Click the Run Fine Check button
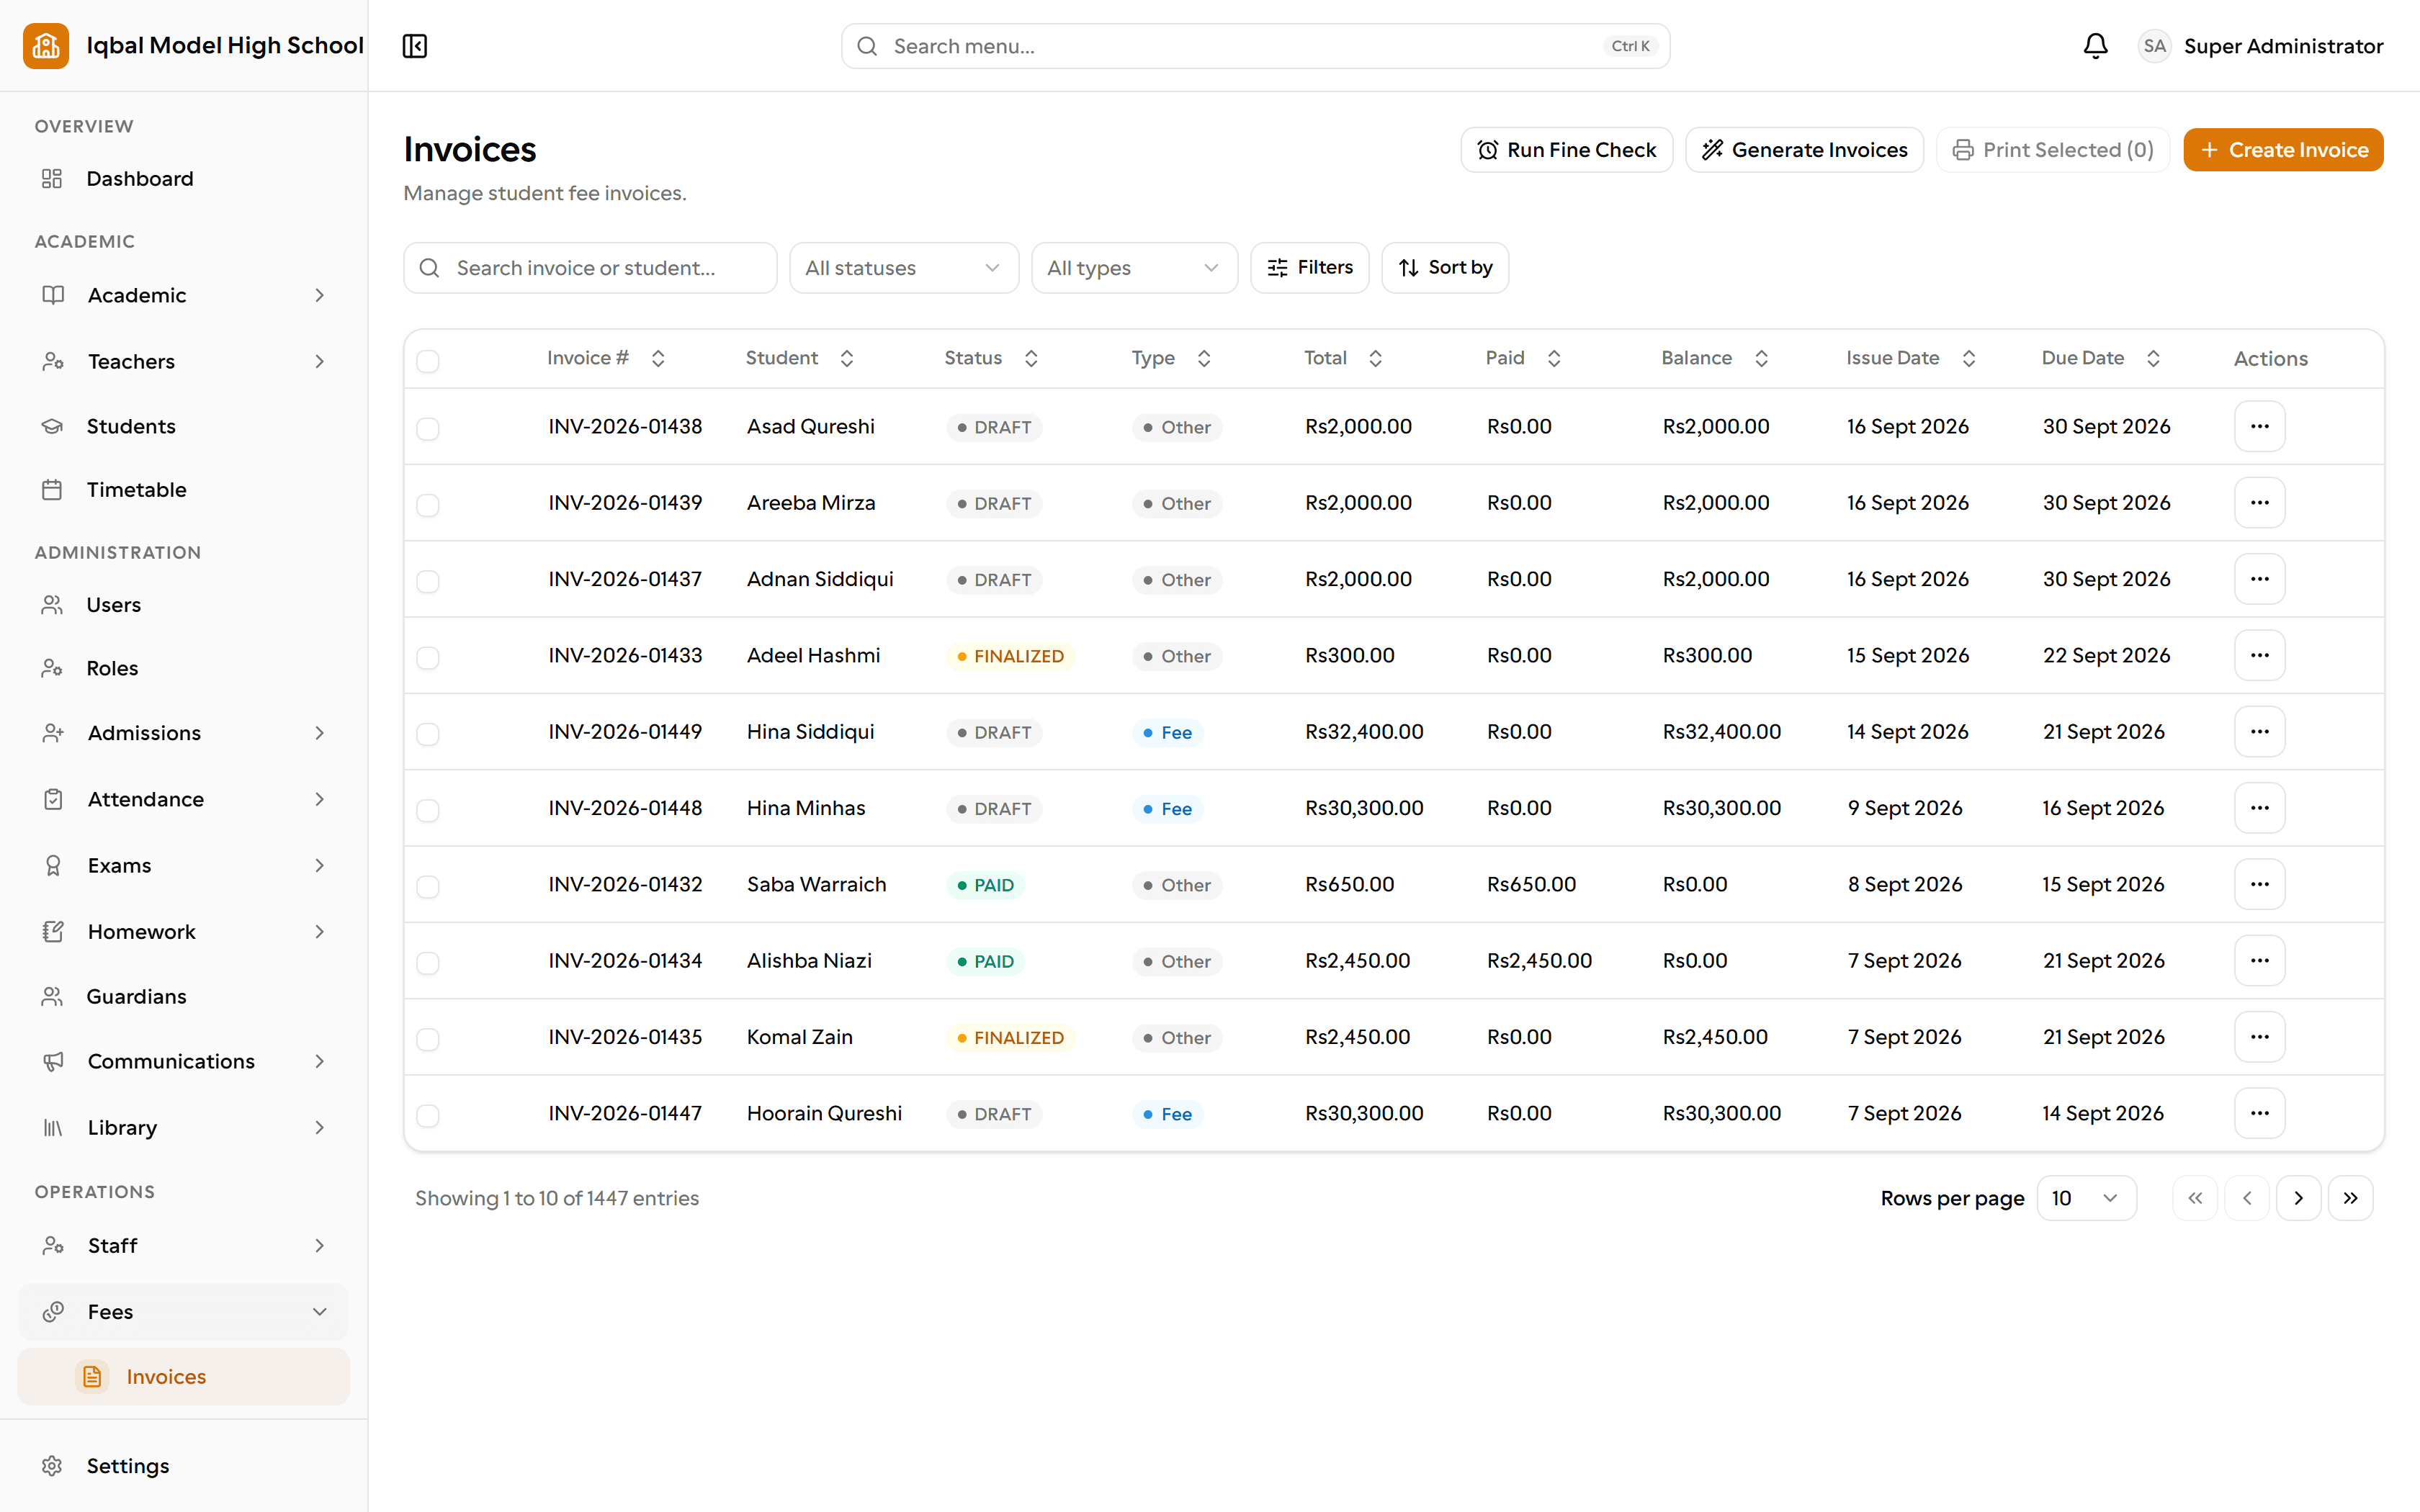 (x=1566, y=150)
